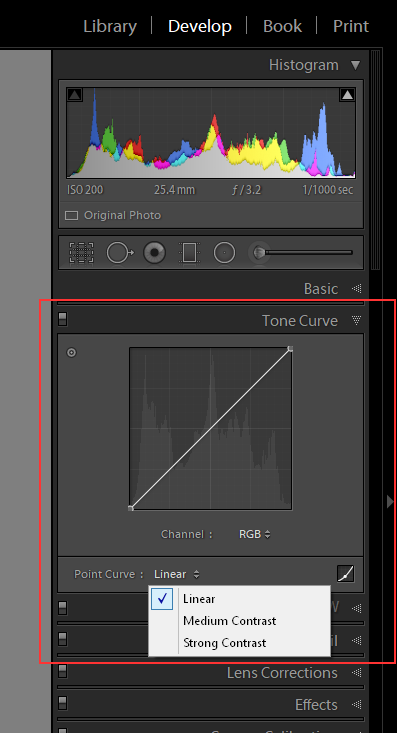Viewport: 397px width, 733px height.
Task: Select the Graduated Filter tool
Action: click(x=189, y=253)
